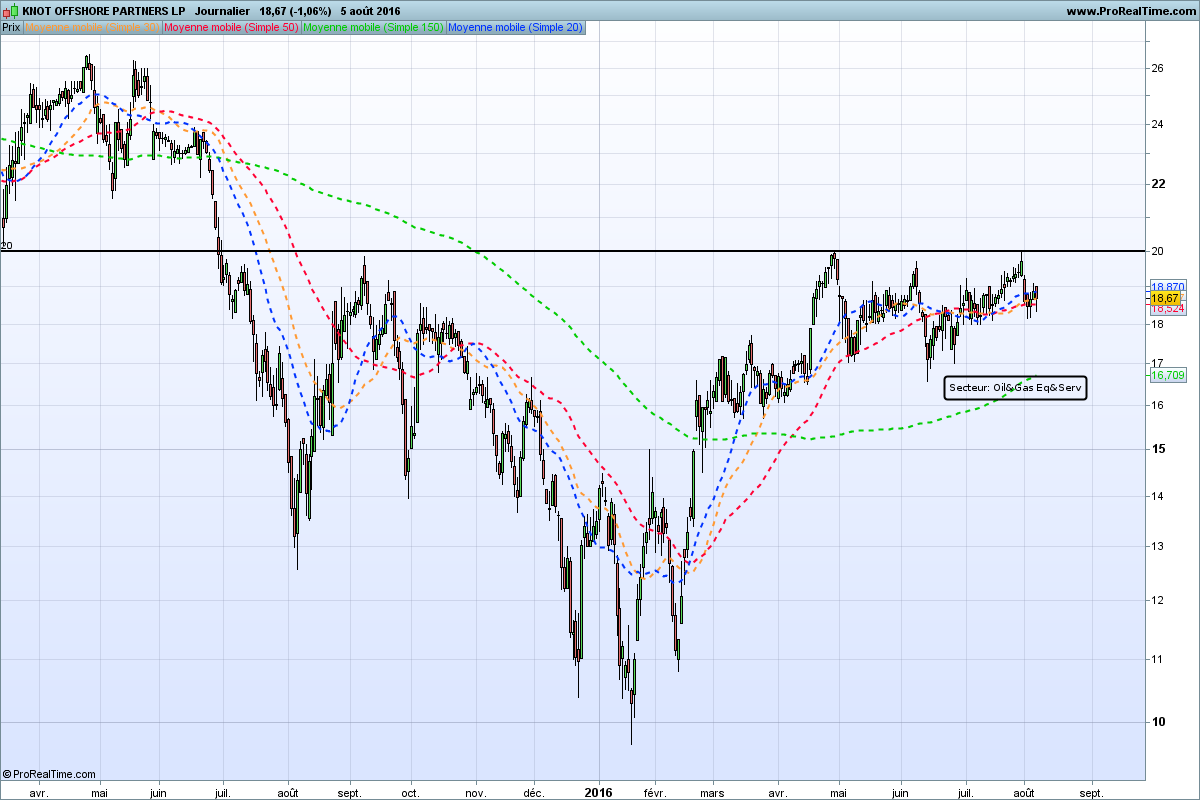This screenshot has height=800, width=1200.
Task: Click the 2016 year label on time axis
Action: tap(598, 791)
